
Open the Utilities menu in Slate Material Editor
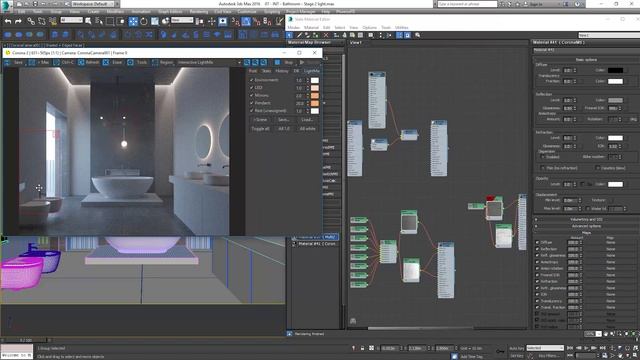click(x=402, y=28)
